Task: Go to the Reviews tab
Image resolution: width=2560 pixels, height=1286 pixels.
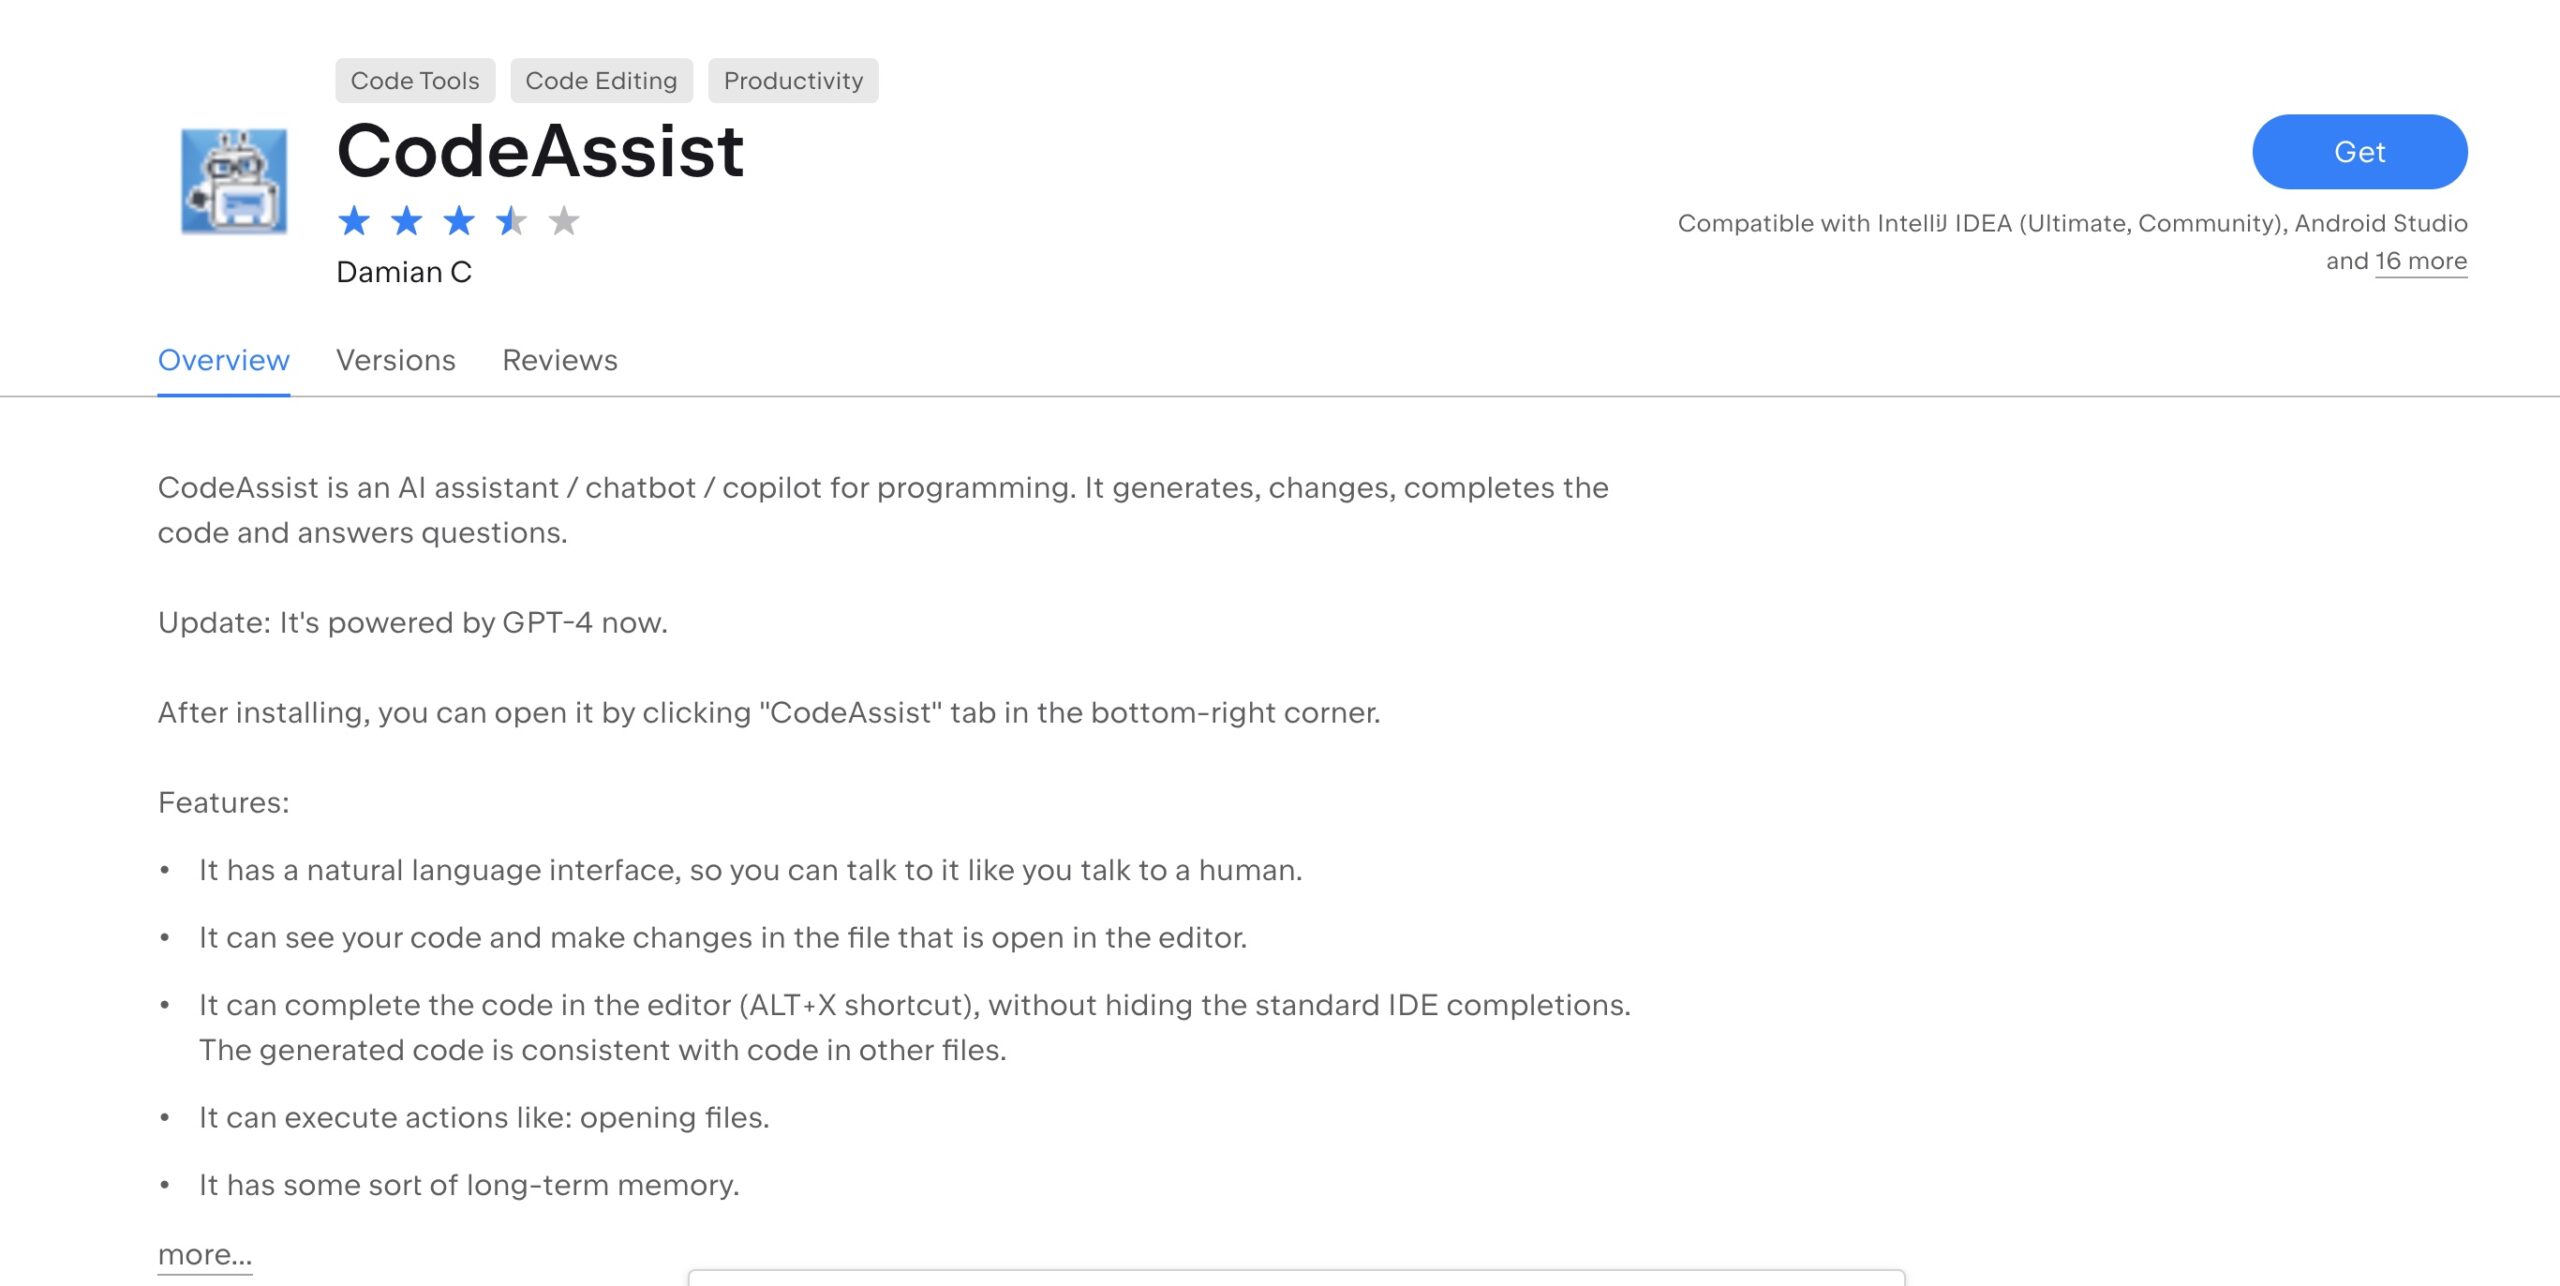Action: [560, 360]
